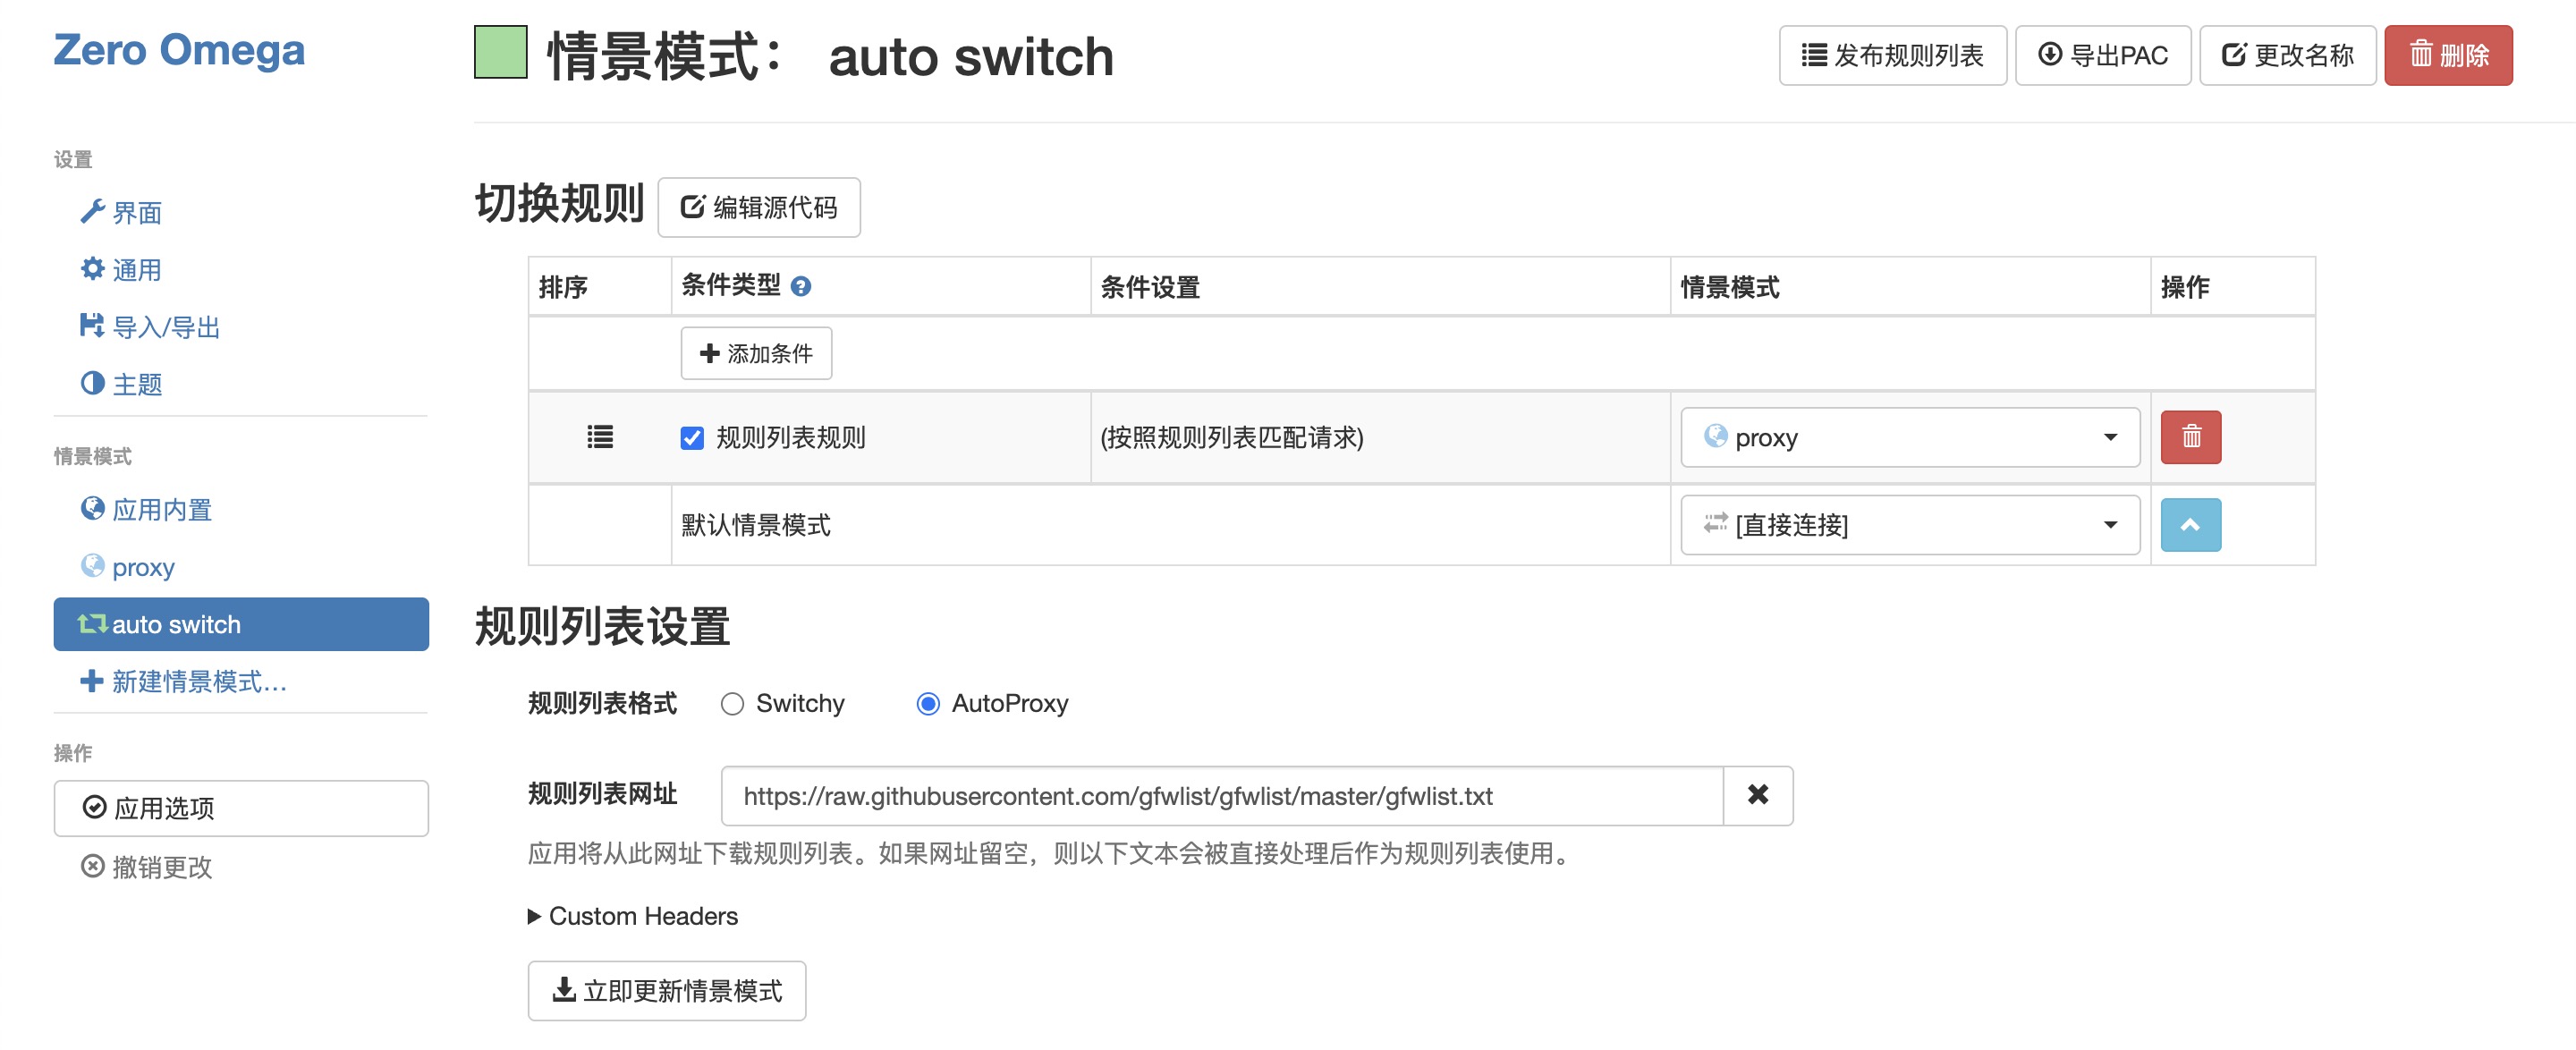Screen dimensions: 2576x1050
Task: Click the Zero Omega title link
Action: [x=179, y=50]
